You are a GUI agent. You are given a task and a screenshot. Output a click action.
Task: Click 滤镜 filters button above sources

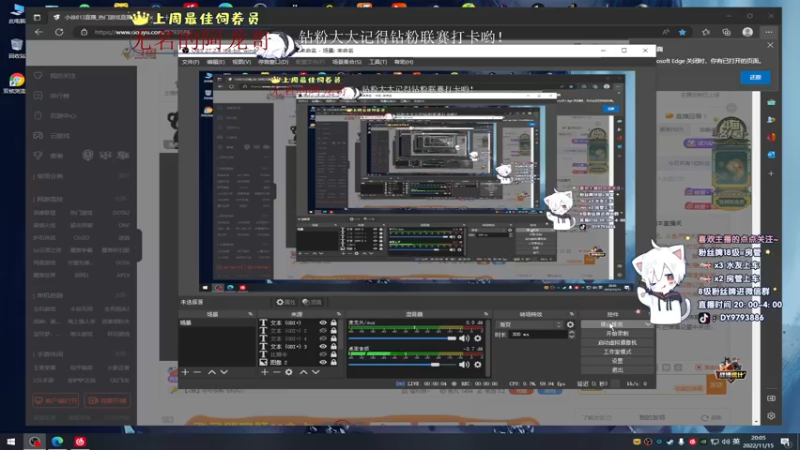(x=312, y=302)
